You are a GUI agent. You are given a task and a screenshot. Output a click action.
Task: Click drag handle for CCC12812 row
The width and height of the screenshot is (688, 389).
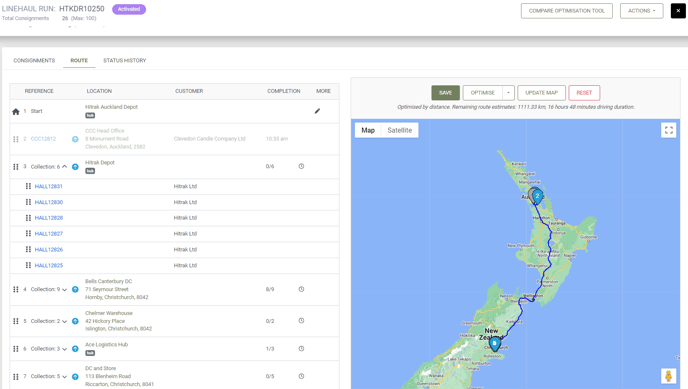(16, 139)
